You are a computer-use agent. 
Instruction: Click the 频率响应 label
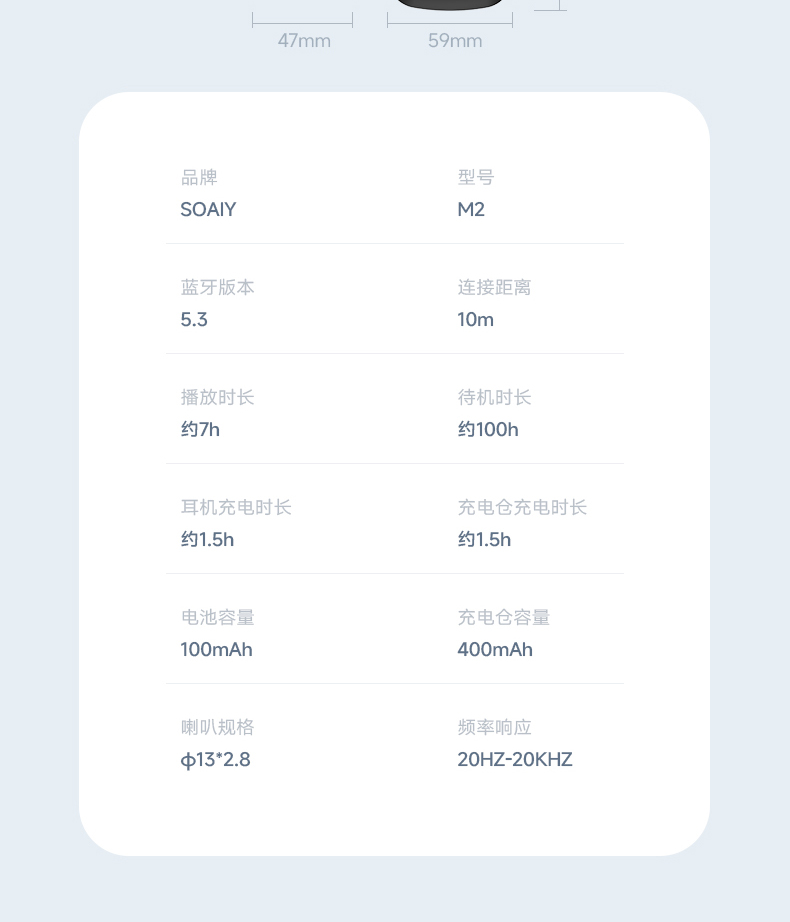[494, 727]
